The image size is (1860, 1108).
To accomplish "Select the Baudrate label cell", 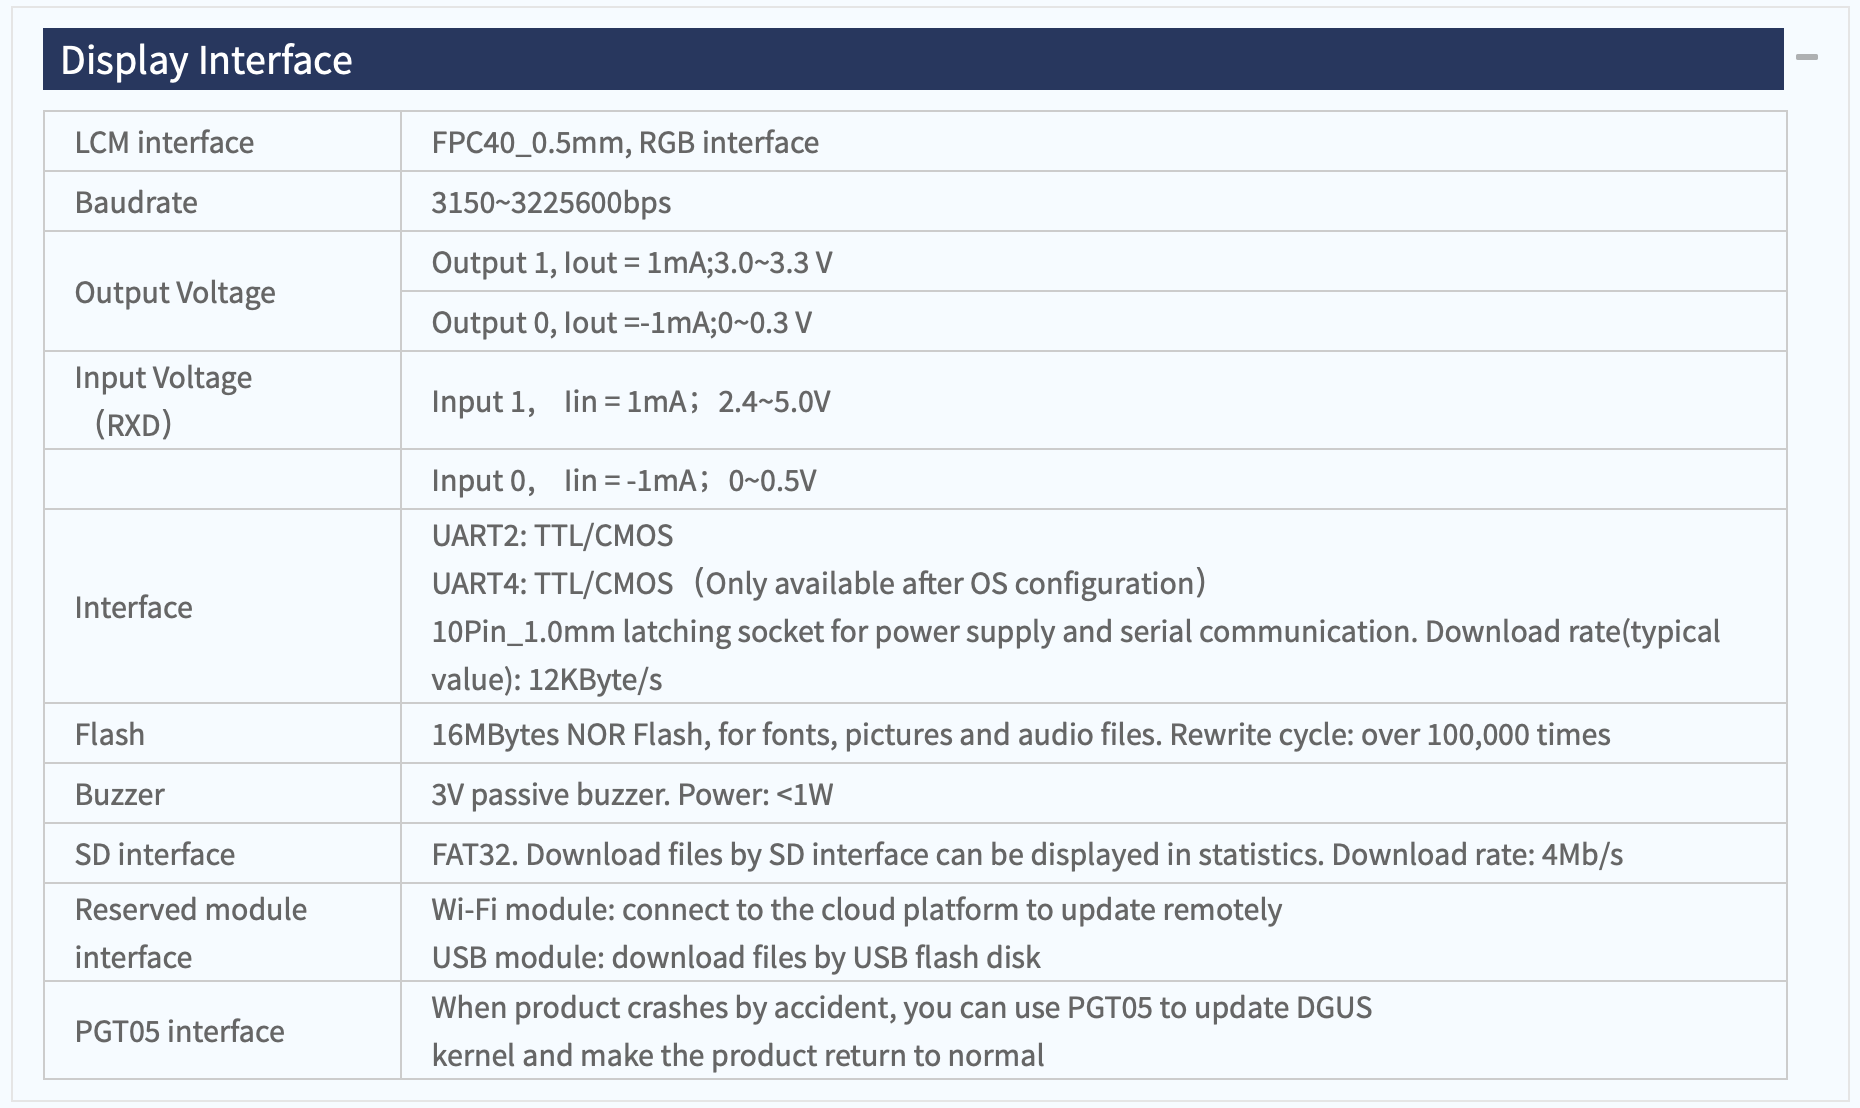I will [222, 202].
